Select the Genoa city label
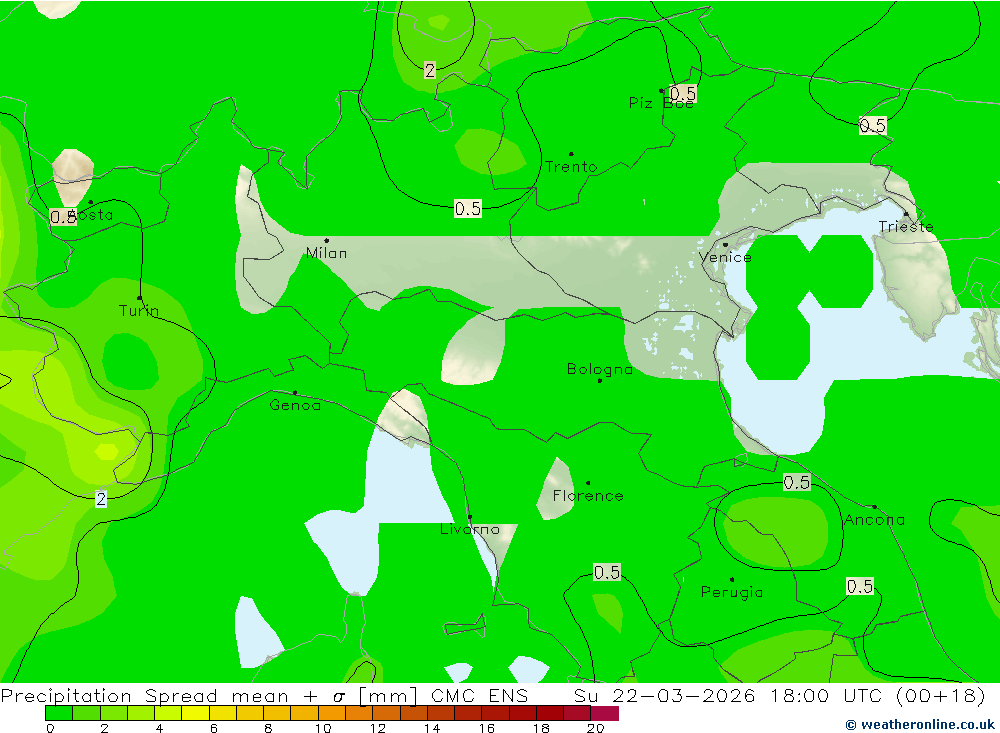Viewport: 1000px width, 733px height. click(295, 405)
